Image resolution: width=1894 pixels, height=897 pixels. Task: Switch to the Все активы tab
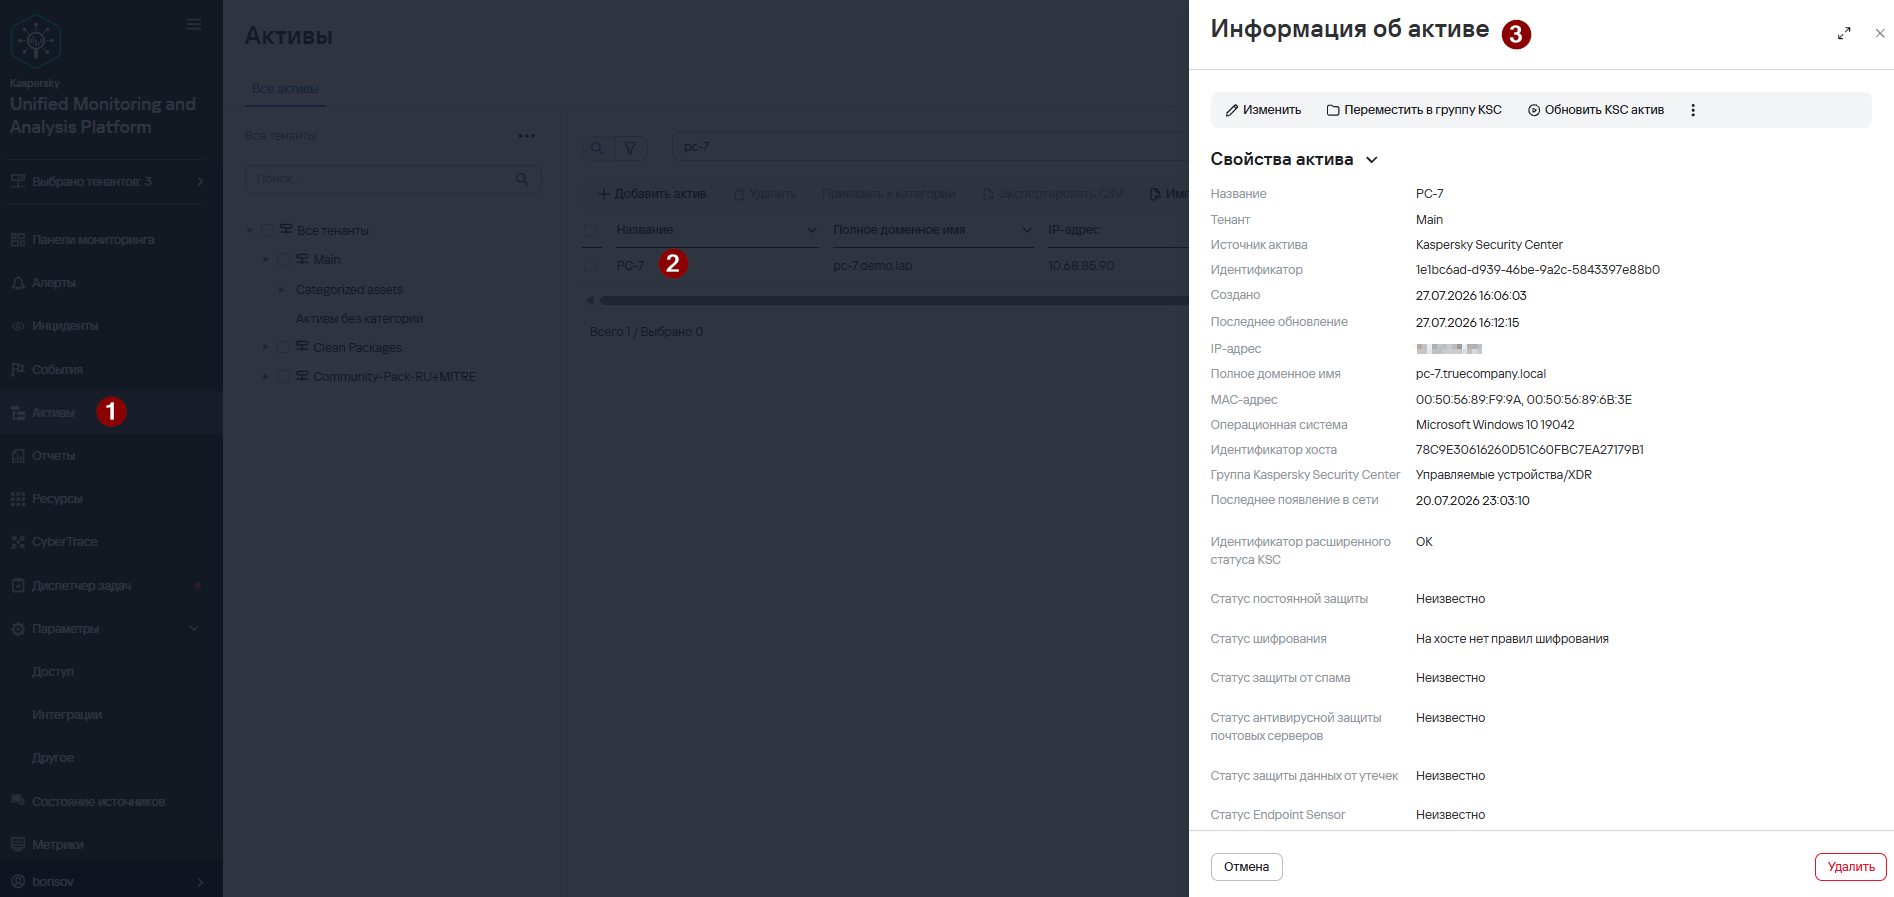285,89
